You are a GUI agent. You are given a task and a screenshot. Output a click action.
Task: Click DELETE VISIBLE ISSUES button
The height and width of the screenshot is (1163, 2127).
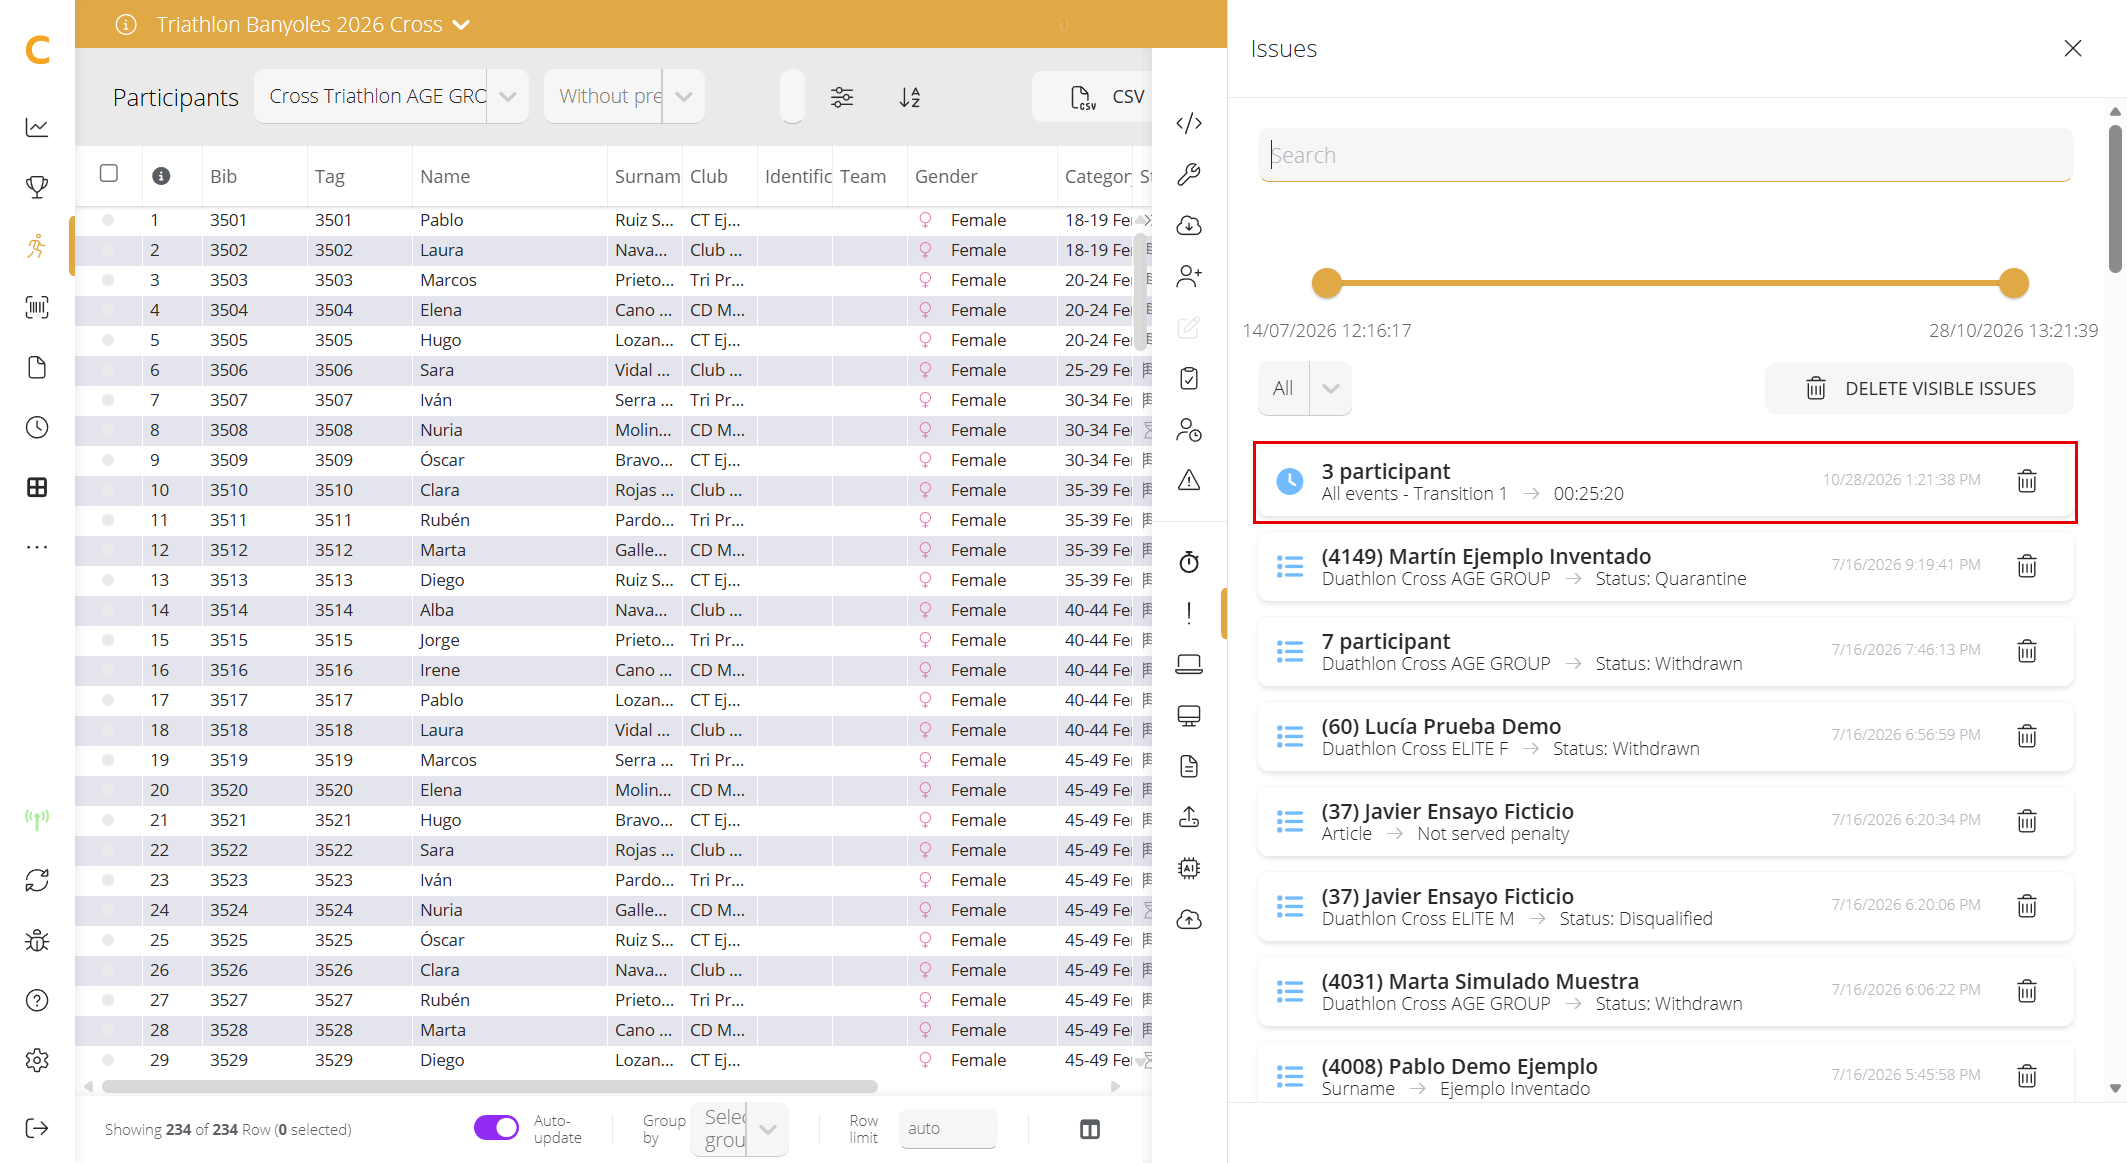tap(1919, 388)
